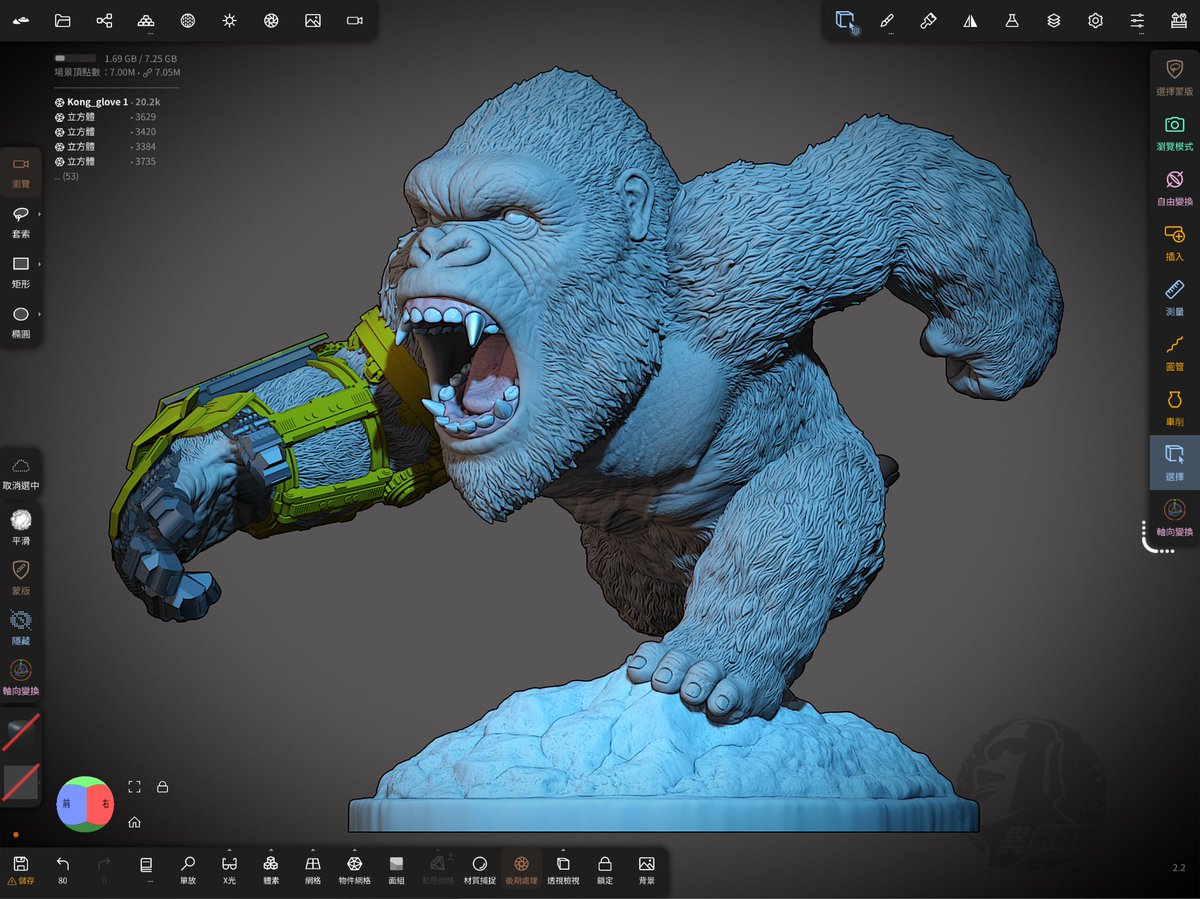The width and height of the screenshot is (1200, 899).
Task: Open the topology menu with stacked bricks icon
Action: (x=146, y=20)
